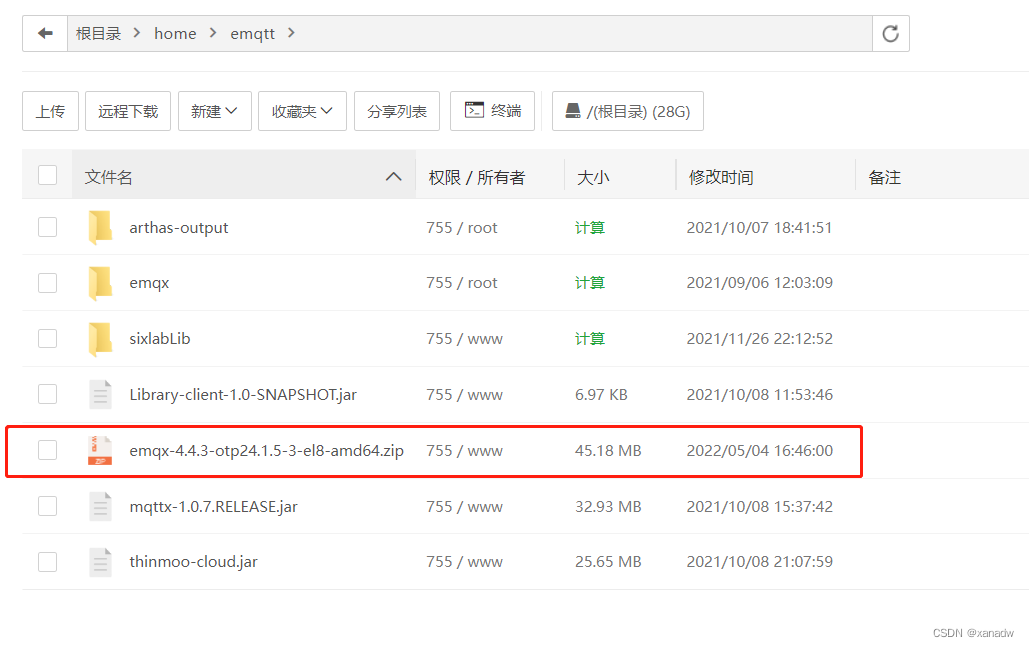Click the refresh directory icon

point(890,34)
